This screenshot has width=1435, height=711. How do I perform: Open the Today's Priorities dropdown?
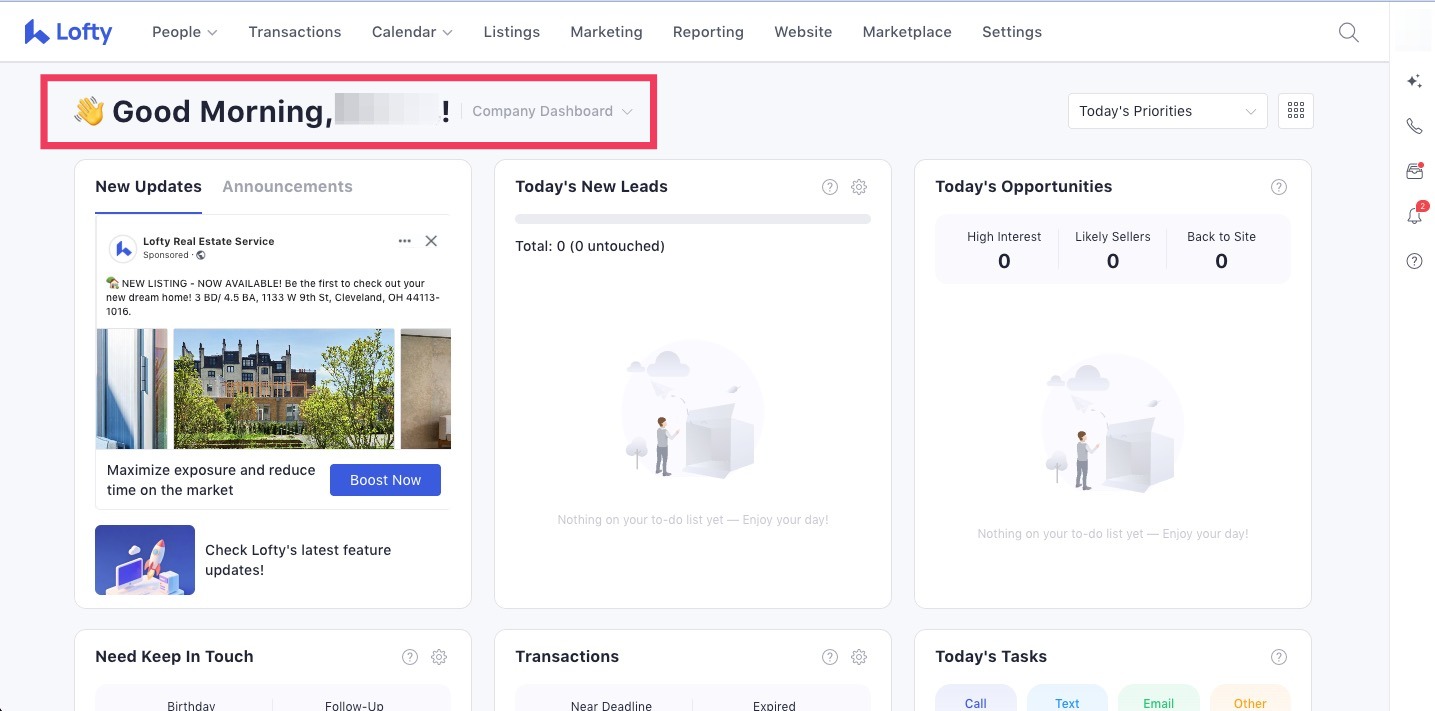(x=1167, y=111)
